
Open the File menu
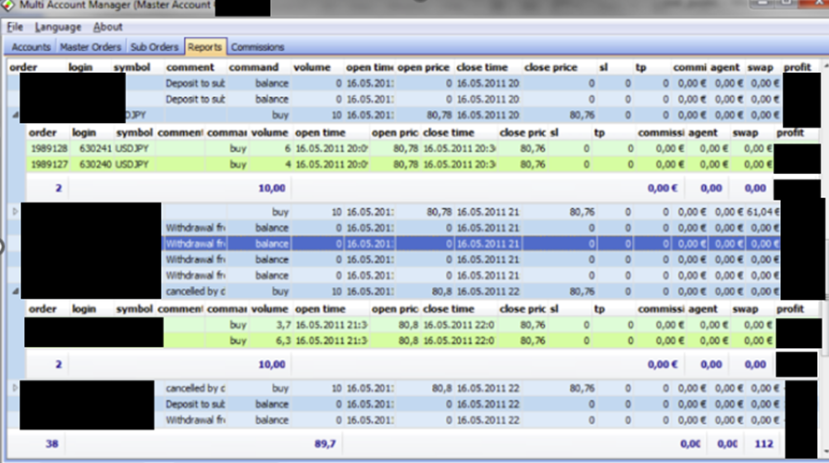click(15, 27)
